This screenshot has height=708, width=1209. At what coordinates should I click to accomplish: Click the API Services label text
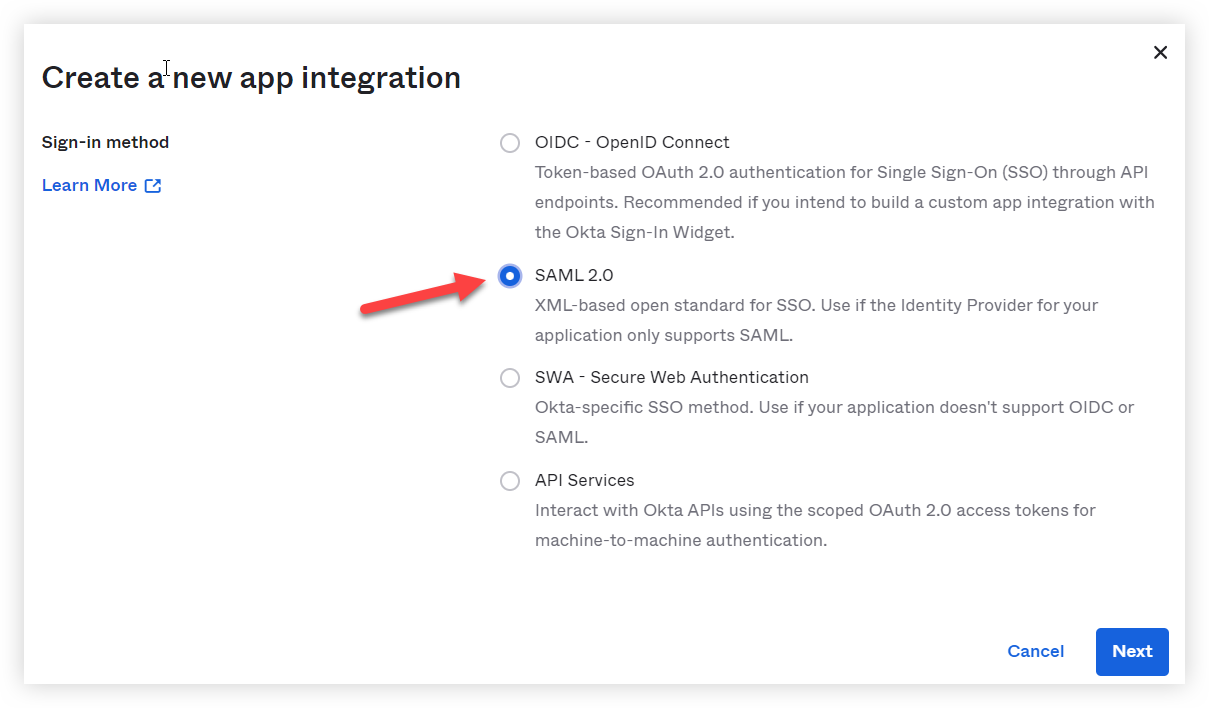pos(584,480)
